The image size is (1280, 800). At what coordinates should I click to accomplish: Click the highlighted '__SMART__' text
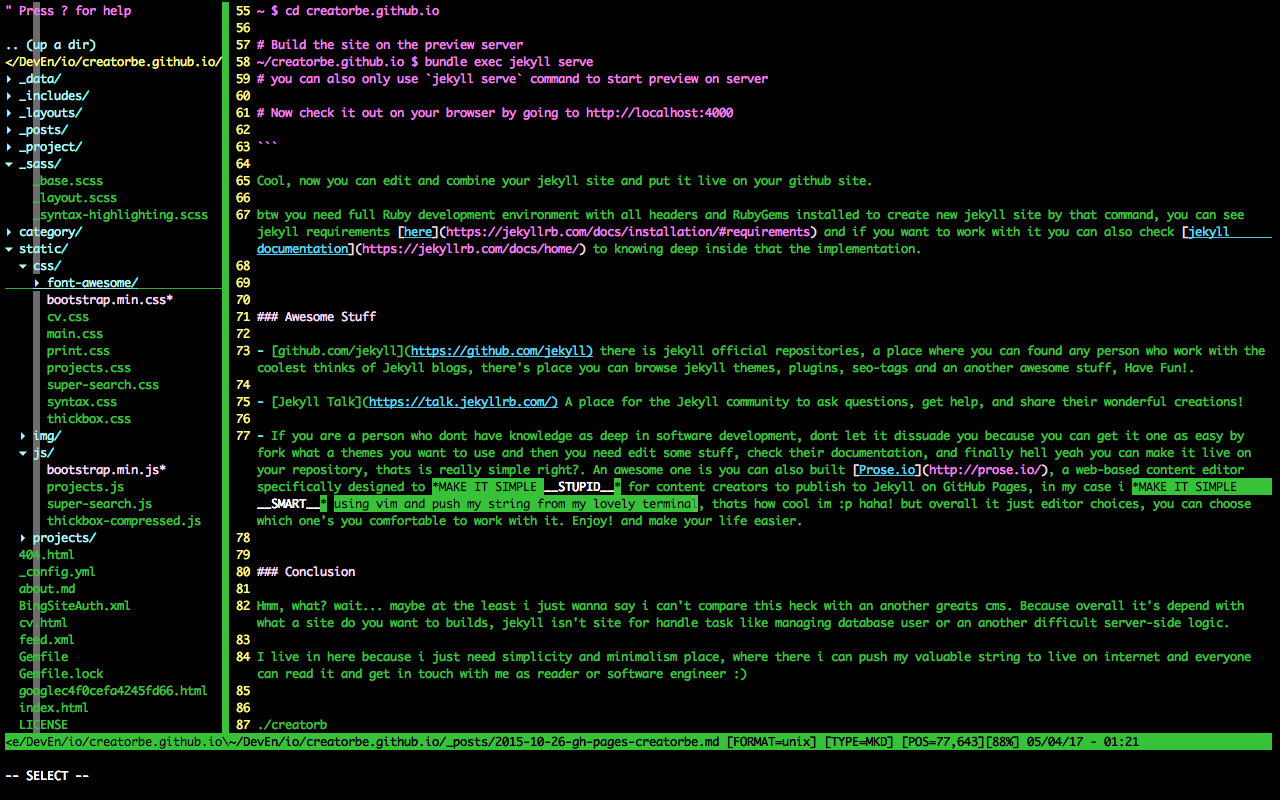288,504
